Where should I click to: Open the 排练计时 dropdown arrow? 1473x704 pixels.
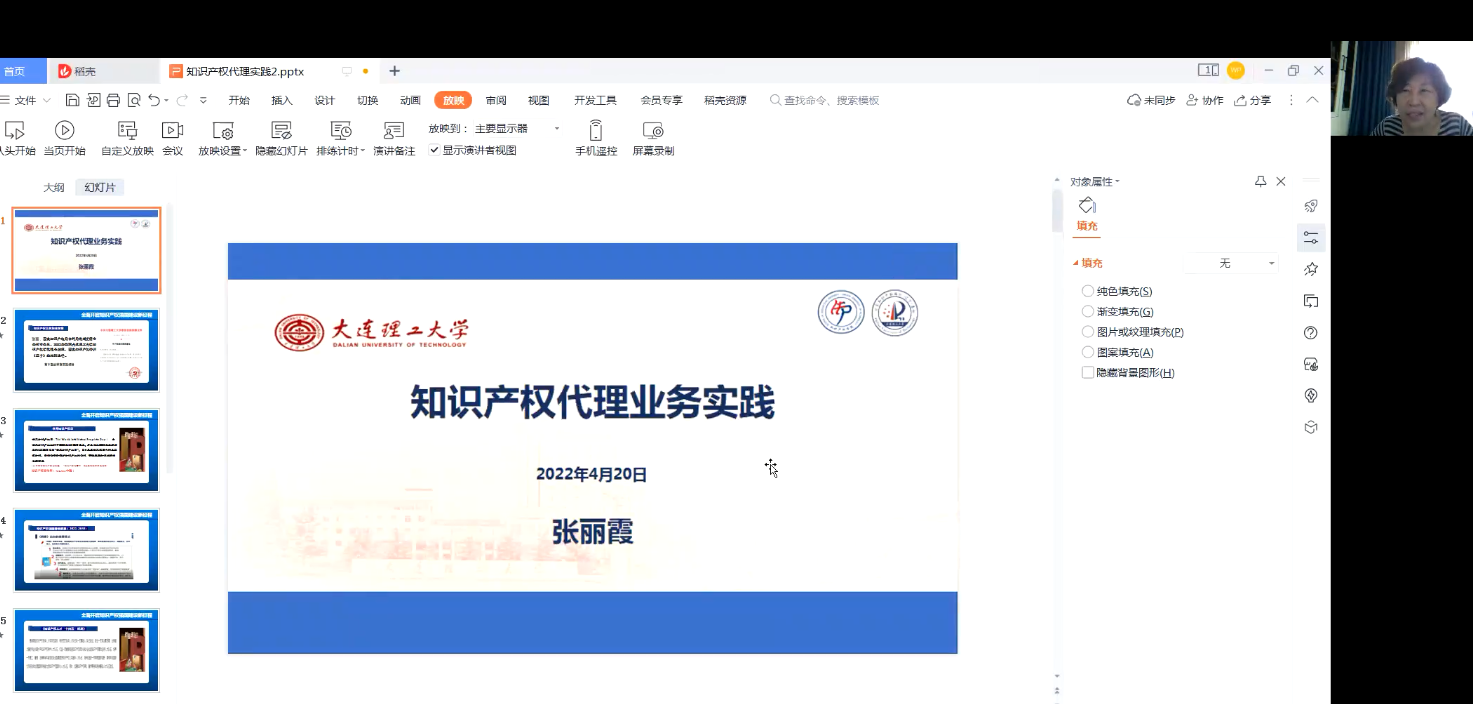362,151
